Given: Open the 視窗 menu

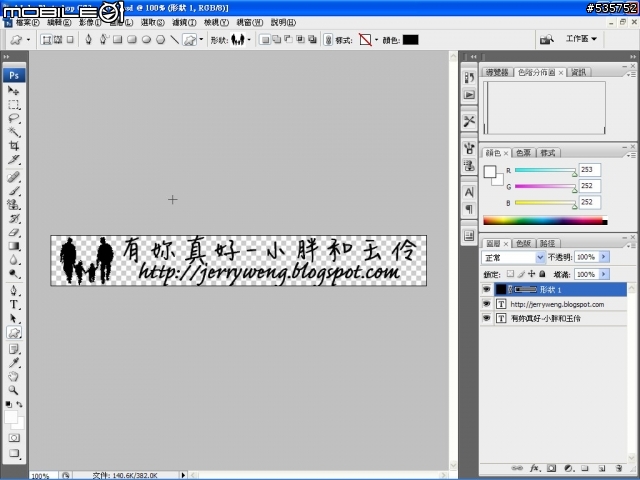Looking at the screenshot, I should pyautogui.click(x=250, y=22).
